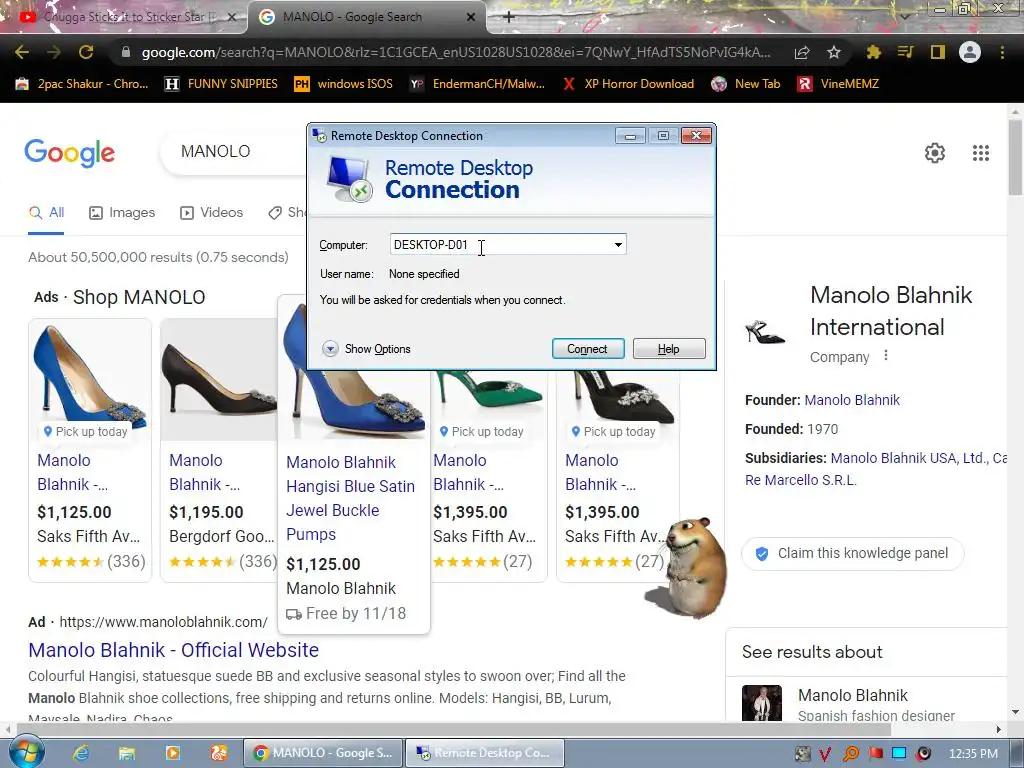The image size is (1024, 768).
Task: Open Hangisi Blue Satin Jewel Buckle Pumps link
Action: point(351,498)
